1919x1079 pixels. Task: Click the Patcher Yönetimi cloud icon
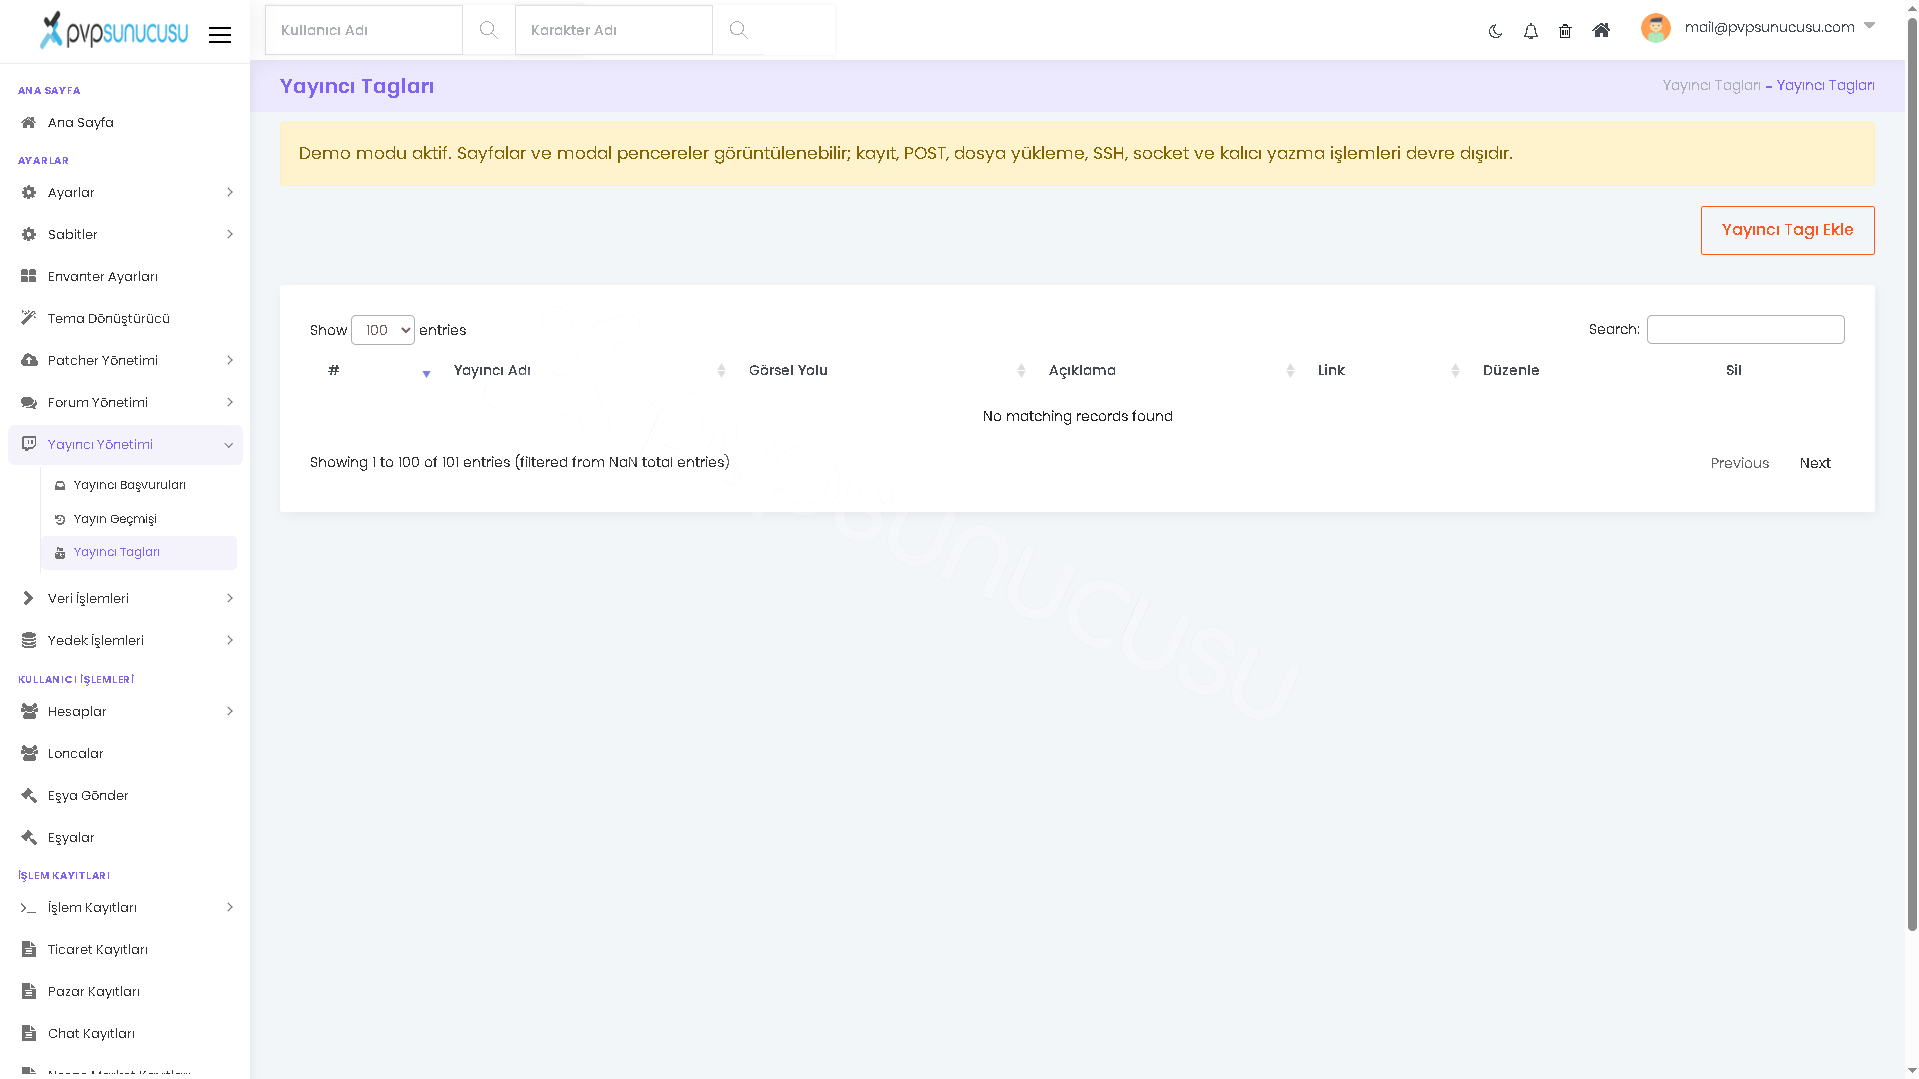coord(28,361)
